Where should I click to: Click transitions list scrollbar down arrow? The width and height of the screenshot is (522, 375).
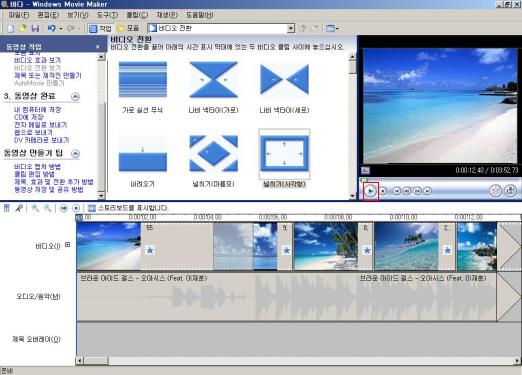click(352, 196)
